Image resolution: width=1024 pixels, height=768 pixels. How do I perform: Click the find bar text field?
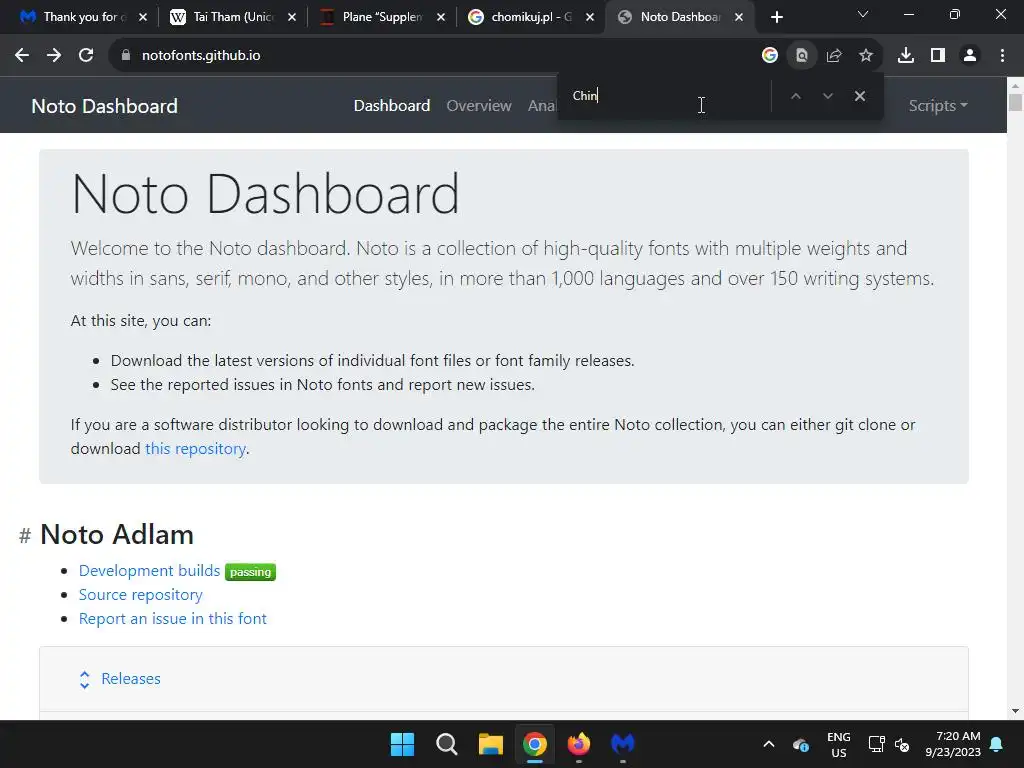click(x=666, y=96)
